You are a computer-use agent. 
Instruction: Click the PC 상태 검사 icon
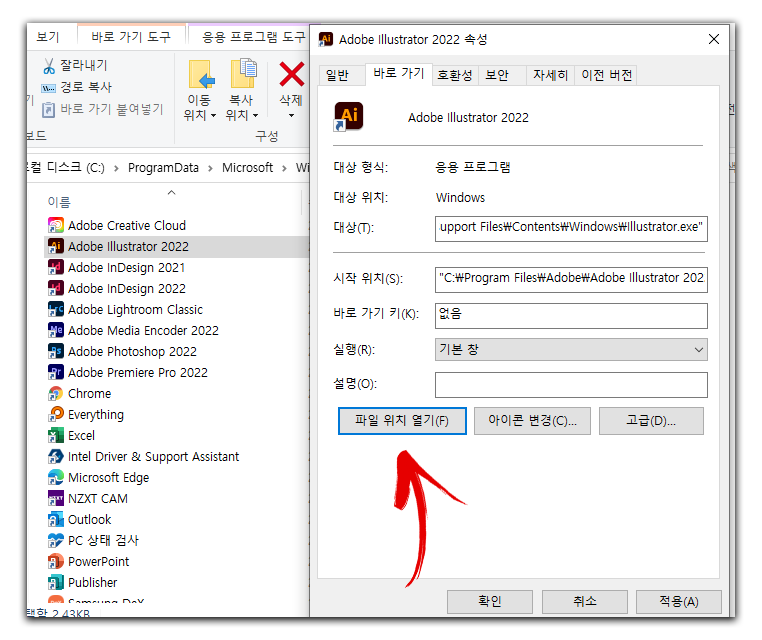pos(56,540)
